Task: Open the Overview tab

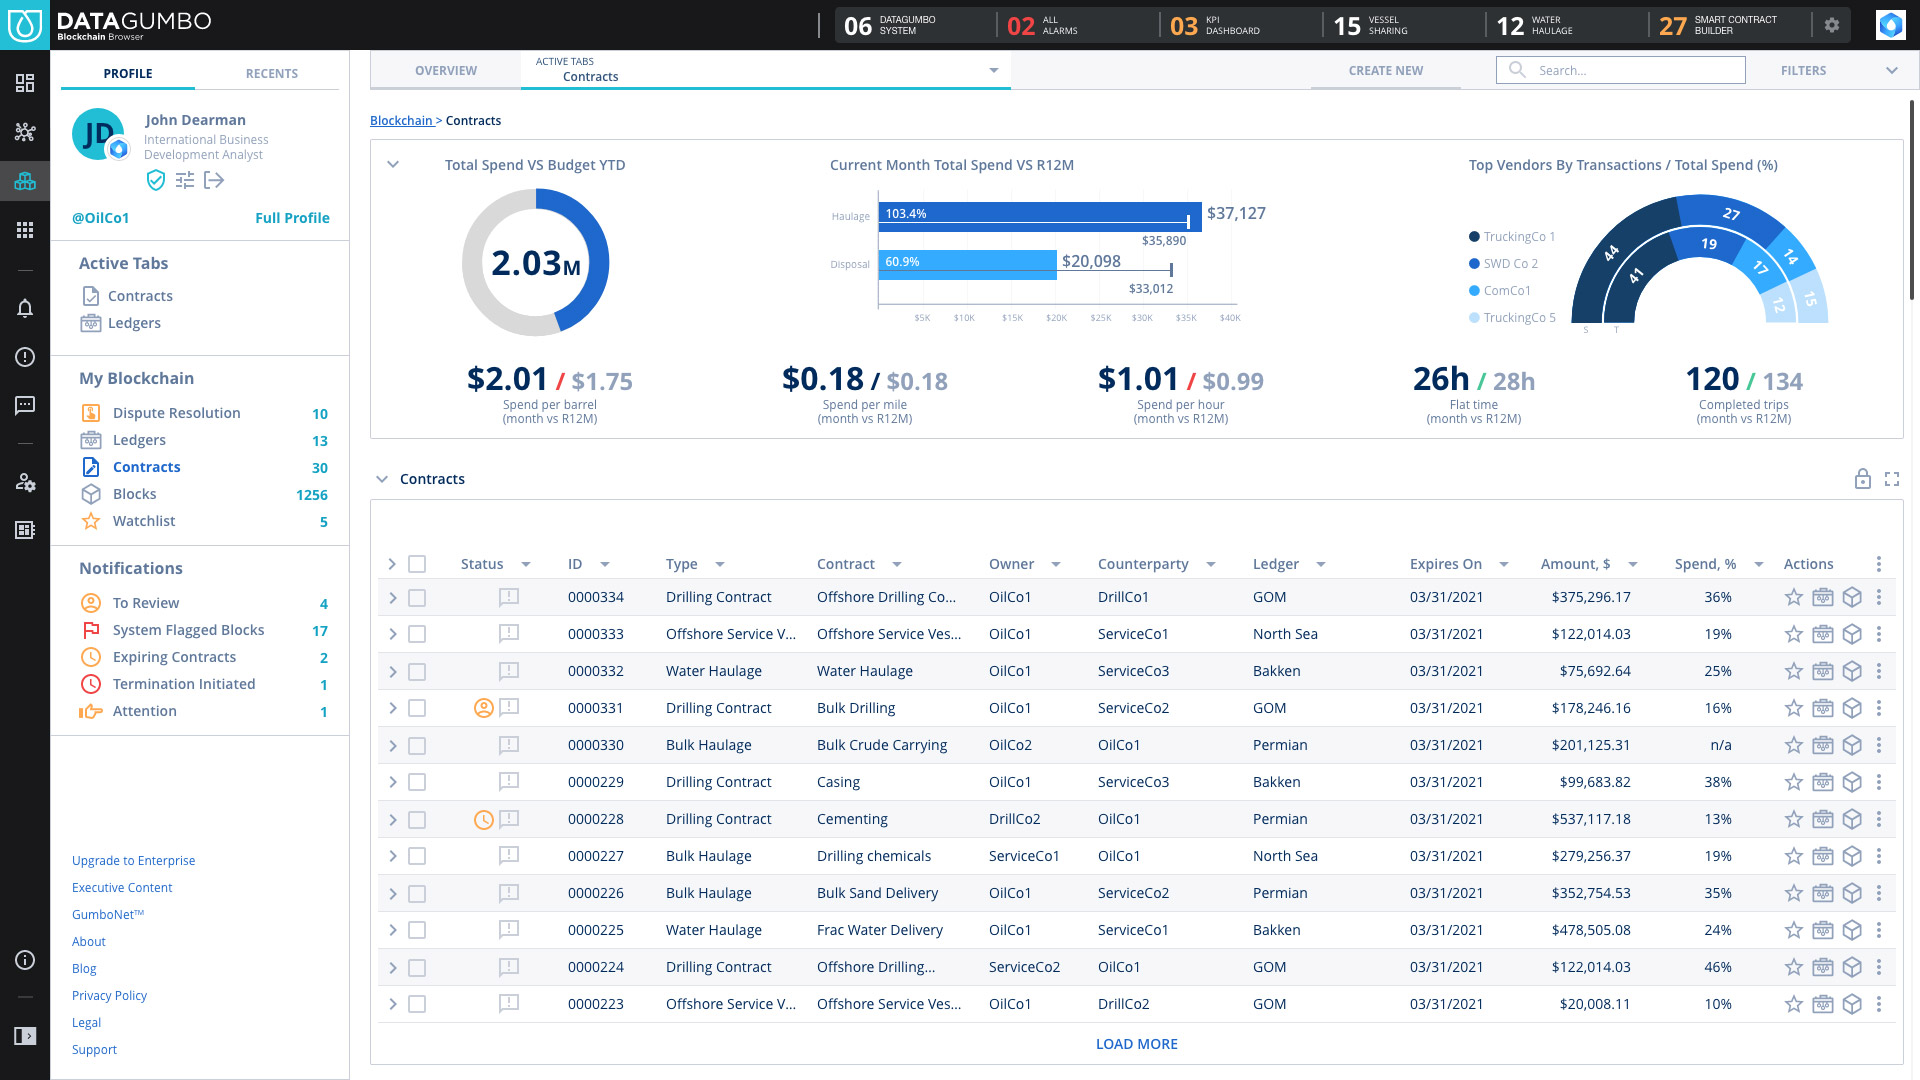Action: [446, 71]
